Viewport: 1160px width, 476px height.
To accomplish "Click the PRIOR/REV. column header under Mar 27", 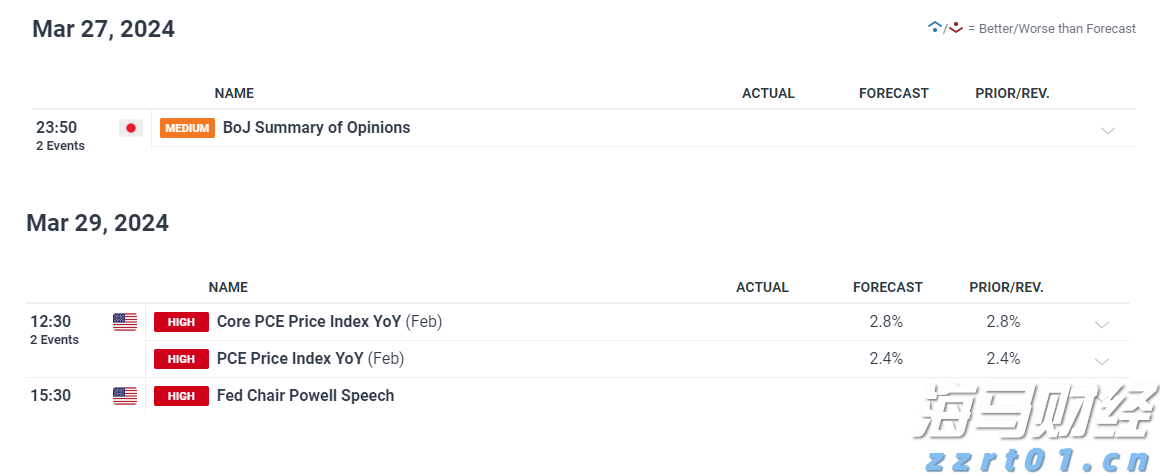I will 1012,93.
